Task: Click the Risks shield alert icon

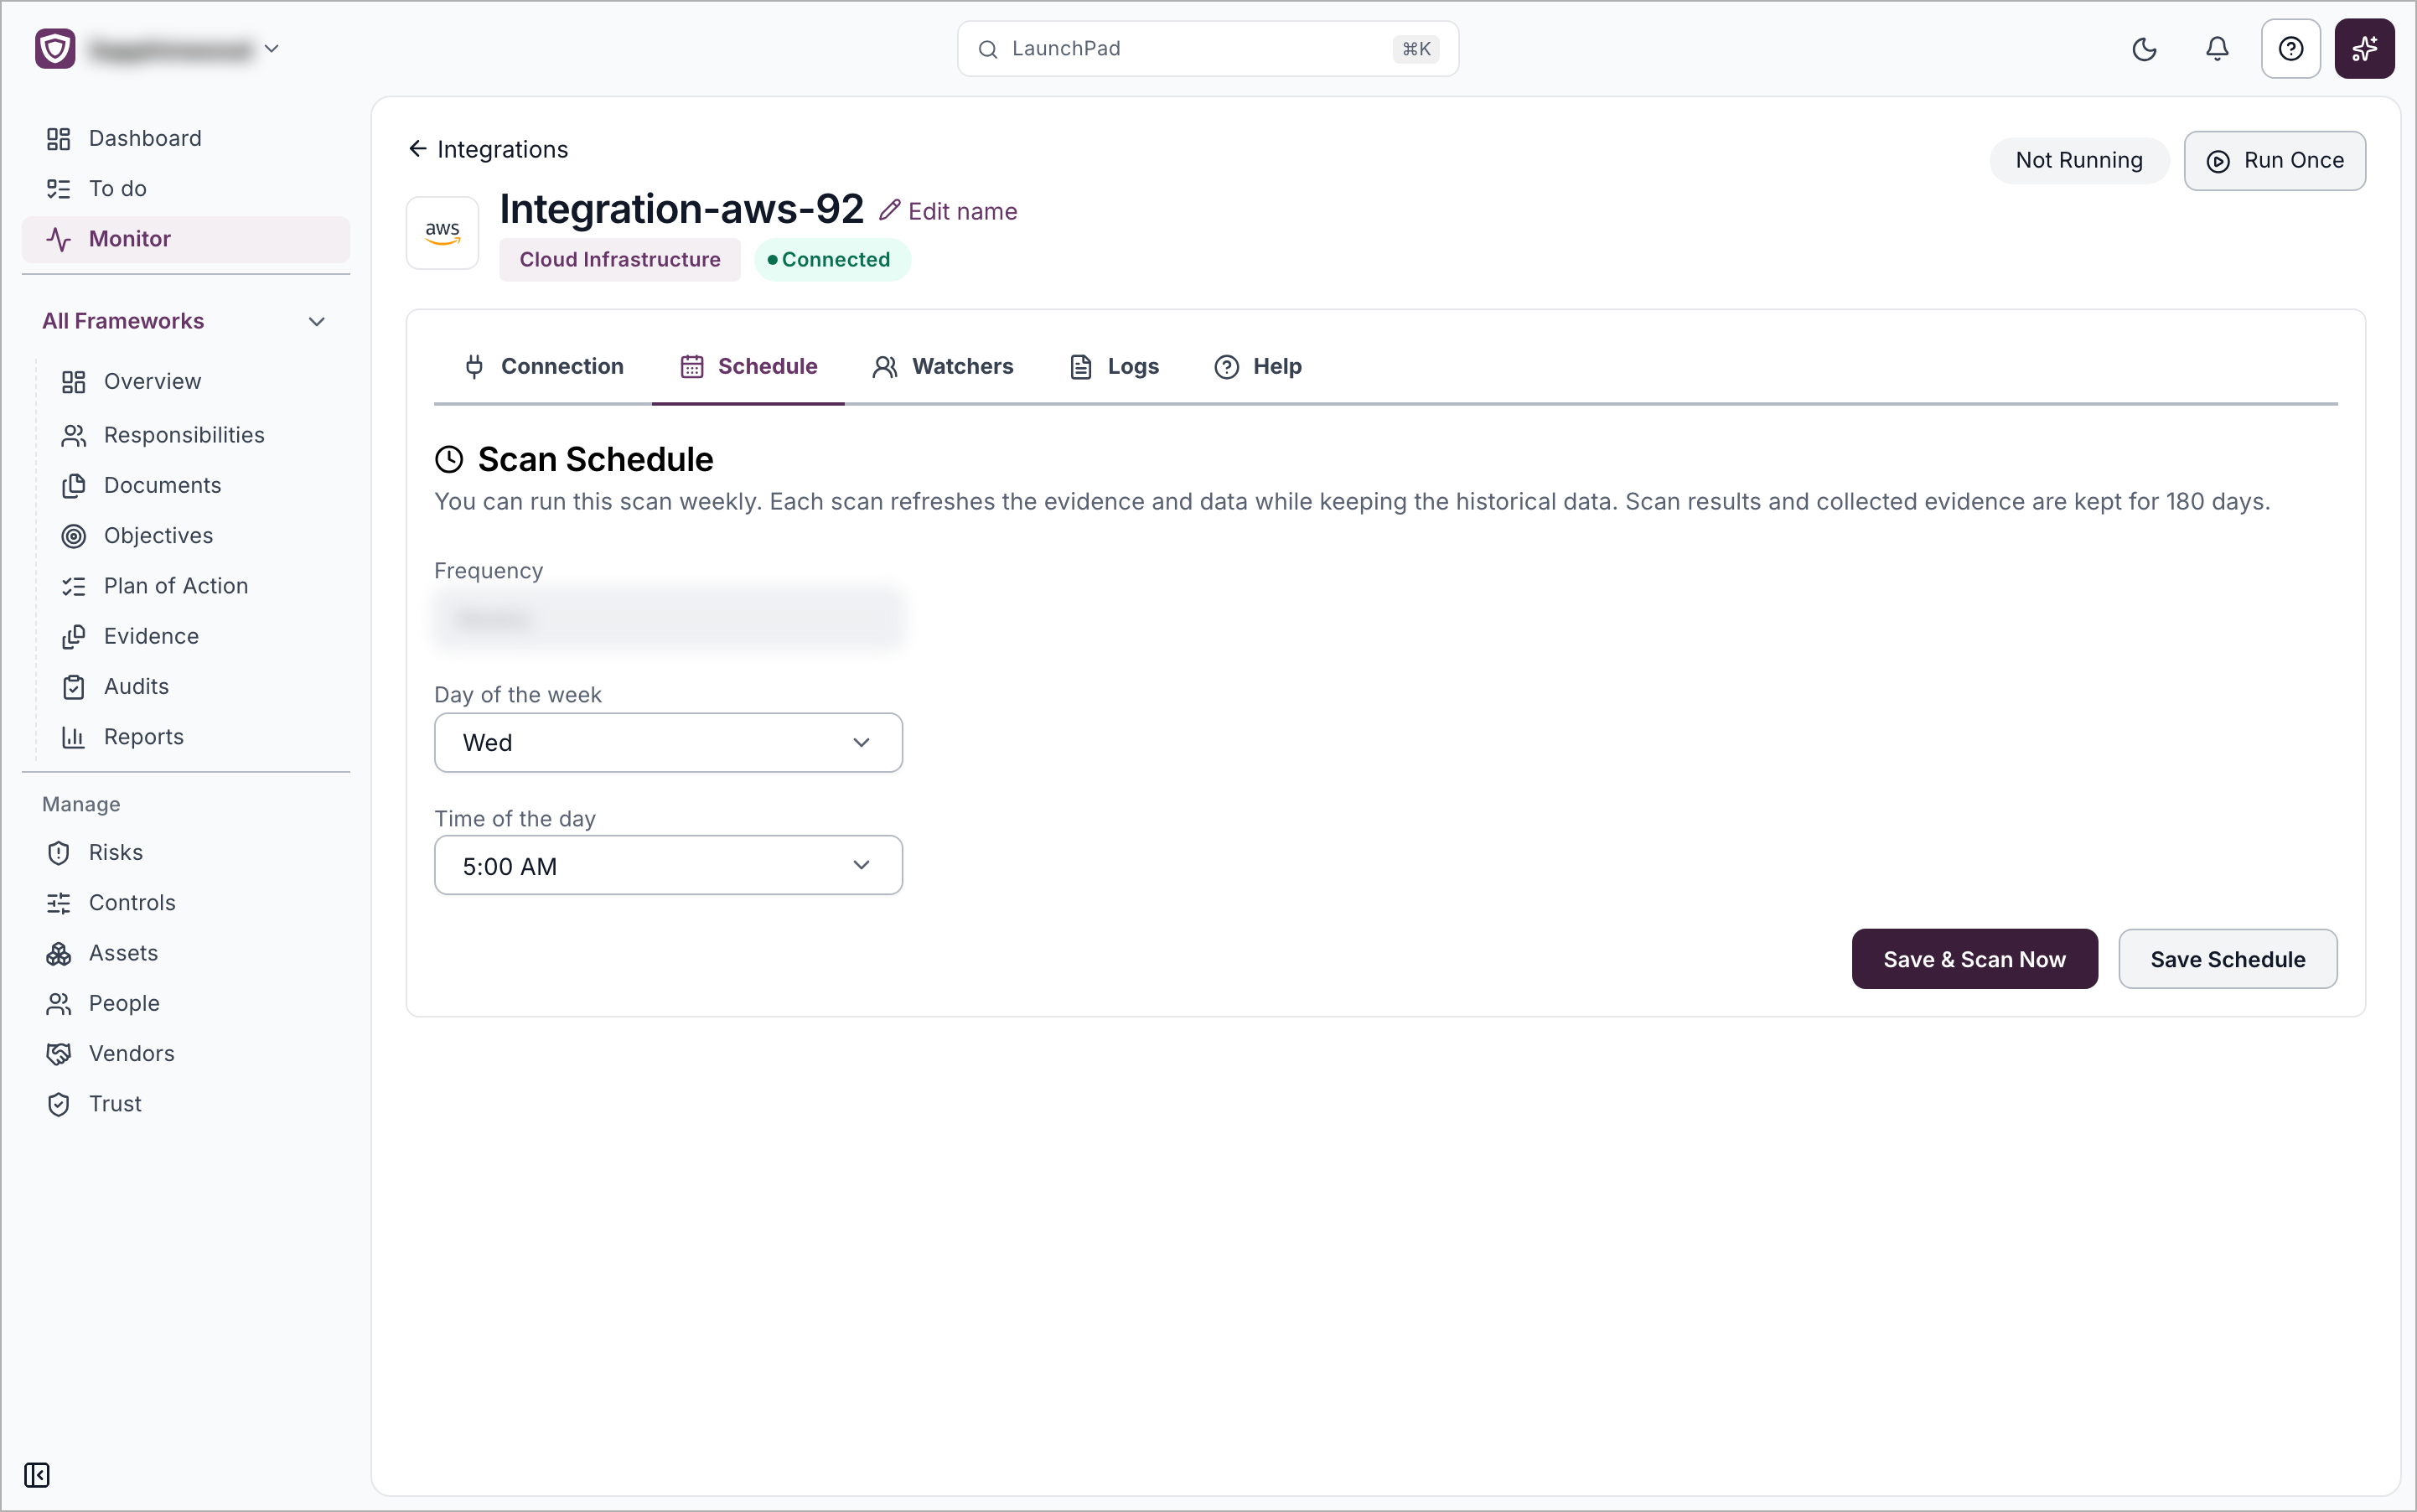Action: [58, 852]
